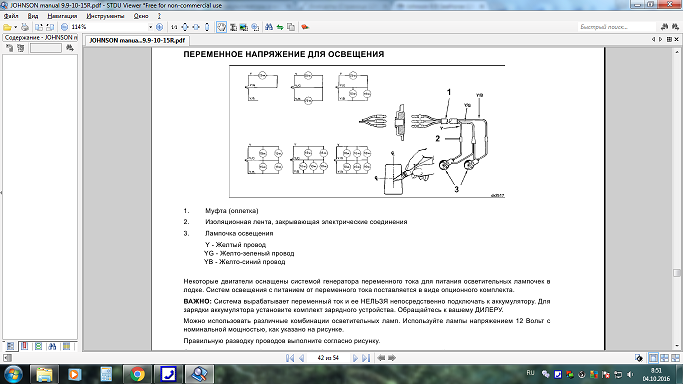Click the zoom in plus button
The height and width of the screenshot is (384, 683).
pos(159,27)
